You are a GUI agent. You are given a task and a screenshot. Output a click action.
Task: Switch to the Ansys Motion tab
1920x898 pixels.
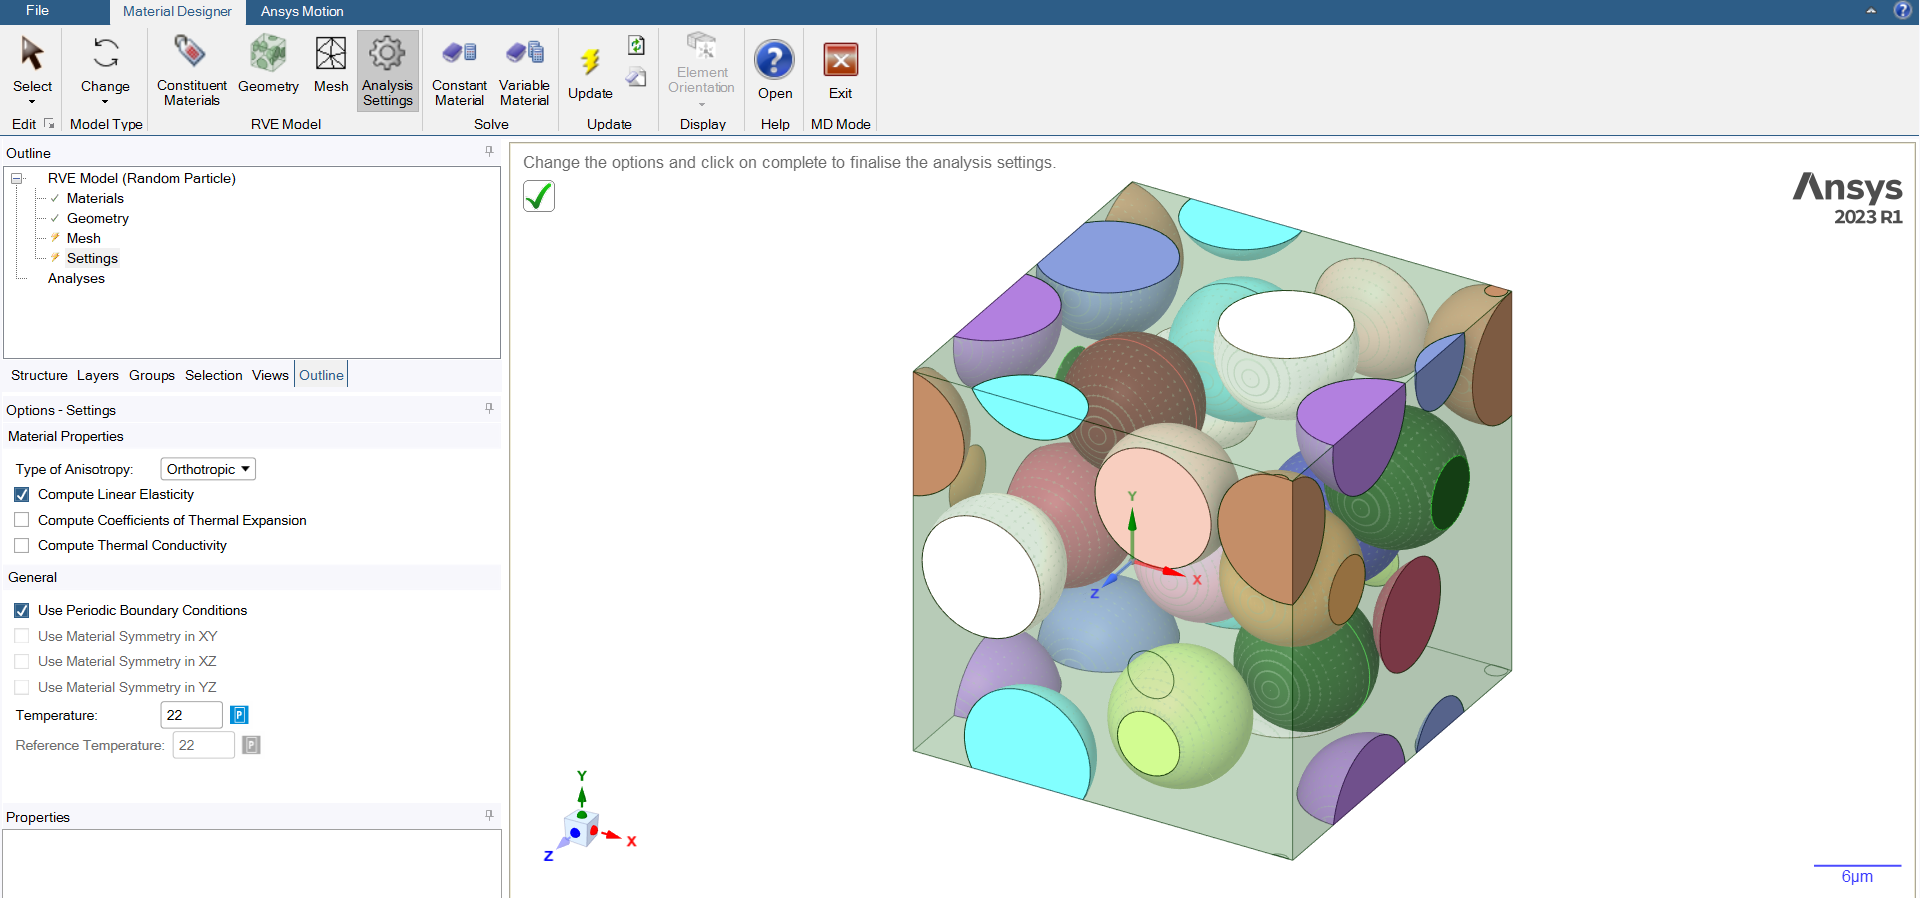point(302,12)
